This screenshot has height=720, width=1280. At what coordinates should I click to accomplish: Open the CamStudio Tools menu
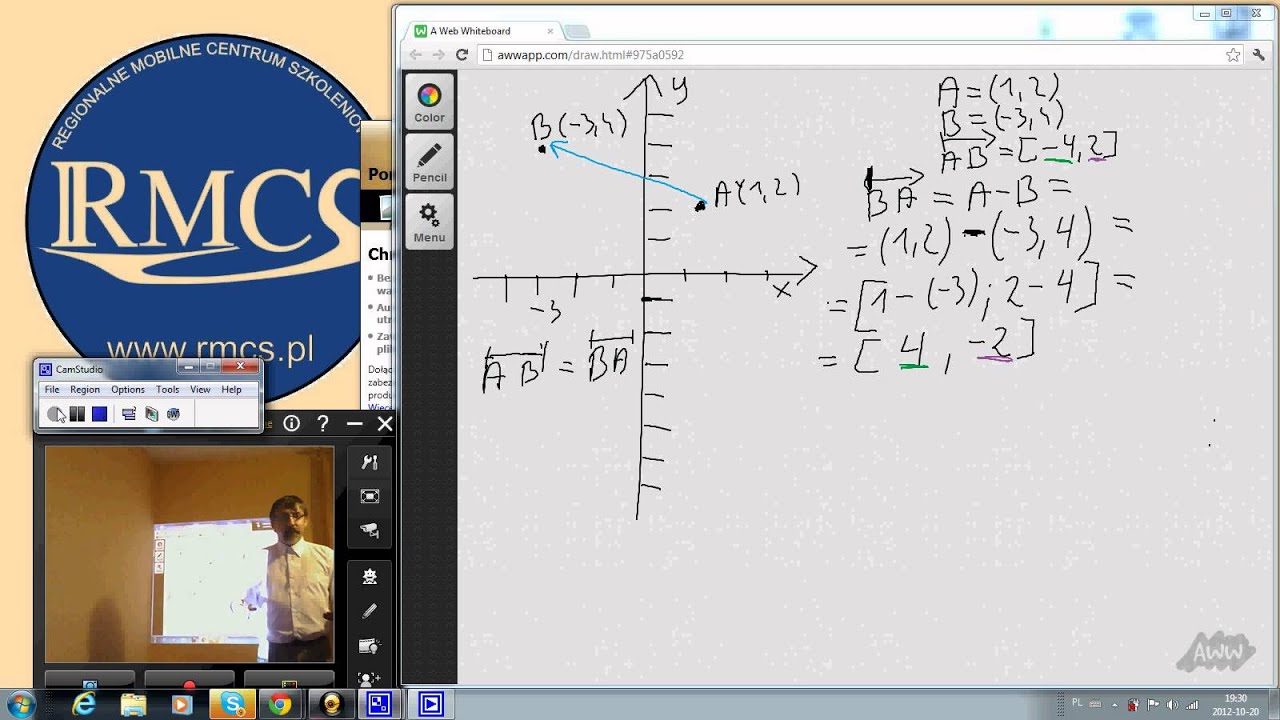[x=168, y=389]
